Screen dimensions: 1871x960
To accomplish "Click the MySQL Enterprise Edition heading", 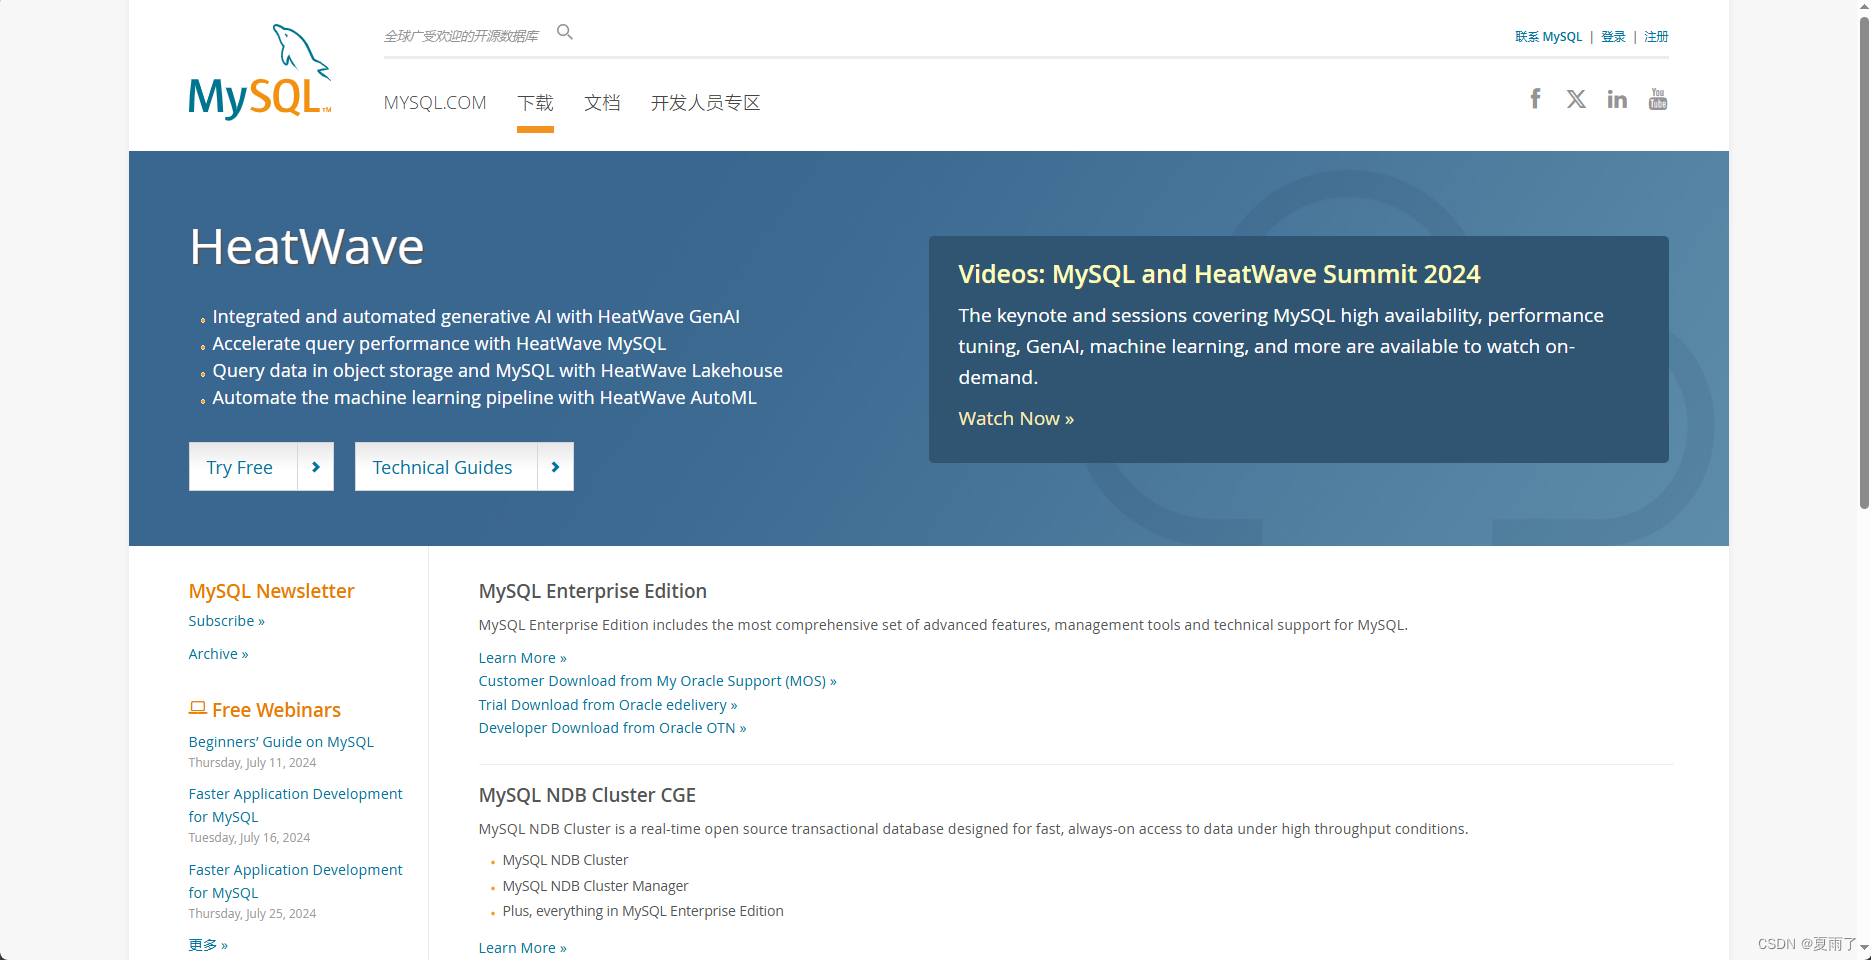I will point(593,591).
